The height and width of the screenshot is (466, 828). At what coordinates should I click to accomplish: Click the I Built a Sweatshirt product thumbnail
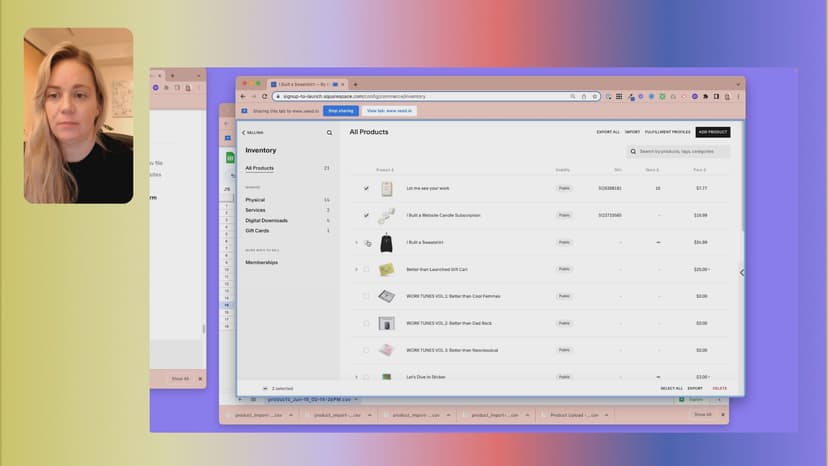click(386, 242)
